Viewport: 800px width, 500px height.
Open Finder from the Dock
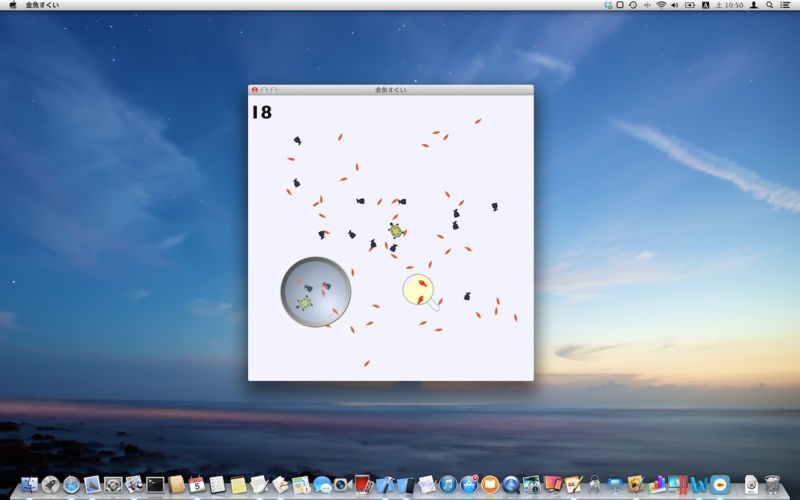click(28, 484)
